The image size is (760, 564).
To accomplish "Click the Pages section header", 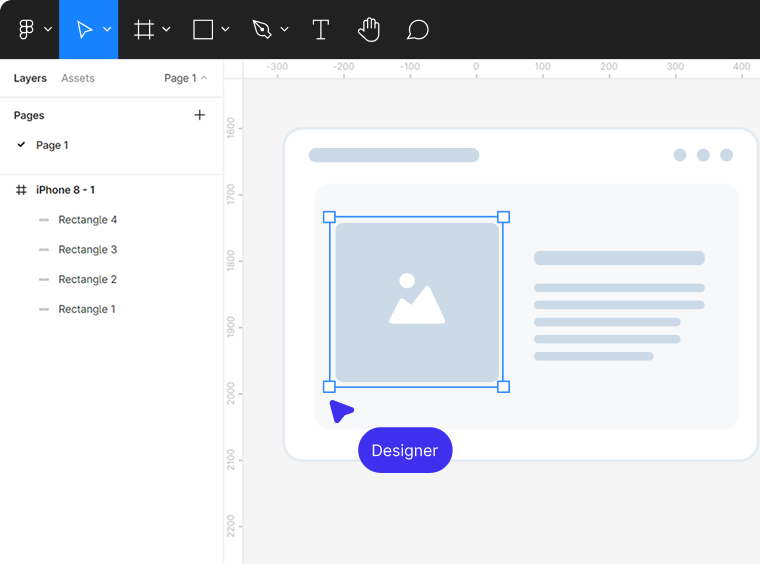I will click(29, 115).
